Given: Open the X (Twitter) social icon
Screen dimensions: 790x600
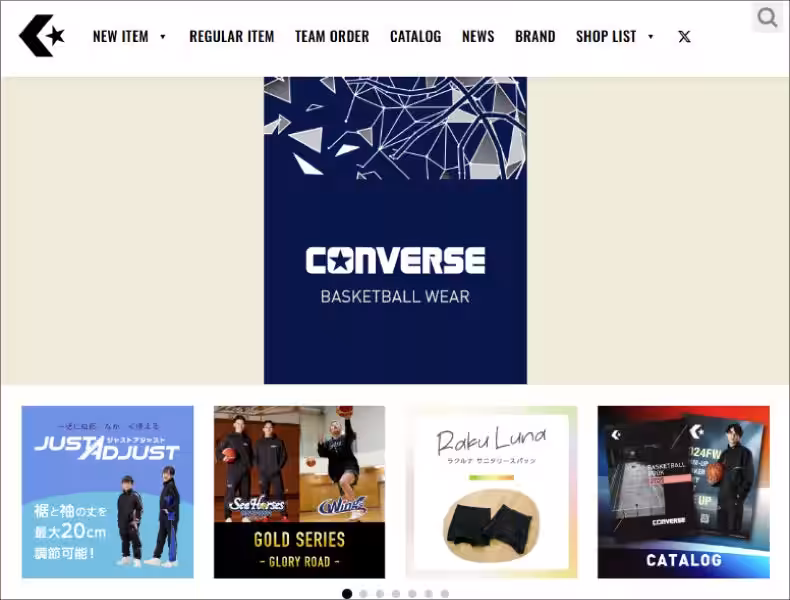Looking at the screenshot, I should tap(684, 37).
